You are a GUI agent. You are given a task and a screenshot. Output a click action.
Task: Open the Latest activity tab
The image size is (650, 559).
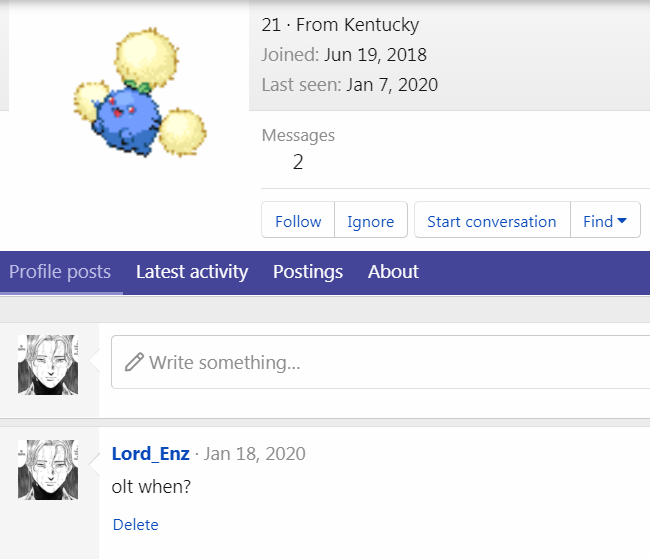click(x=192, y=272)
